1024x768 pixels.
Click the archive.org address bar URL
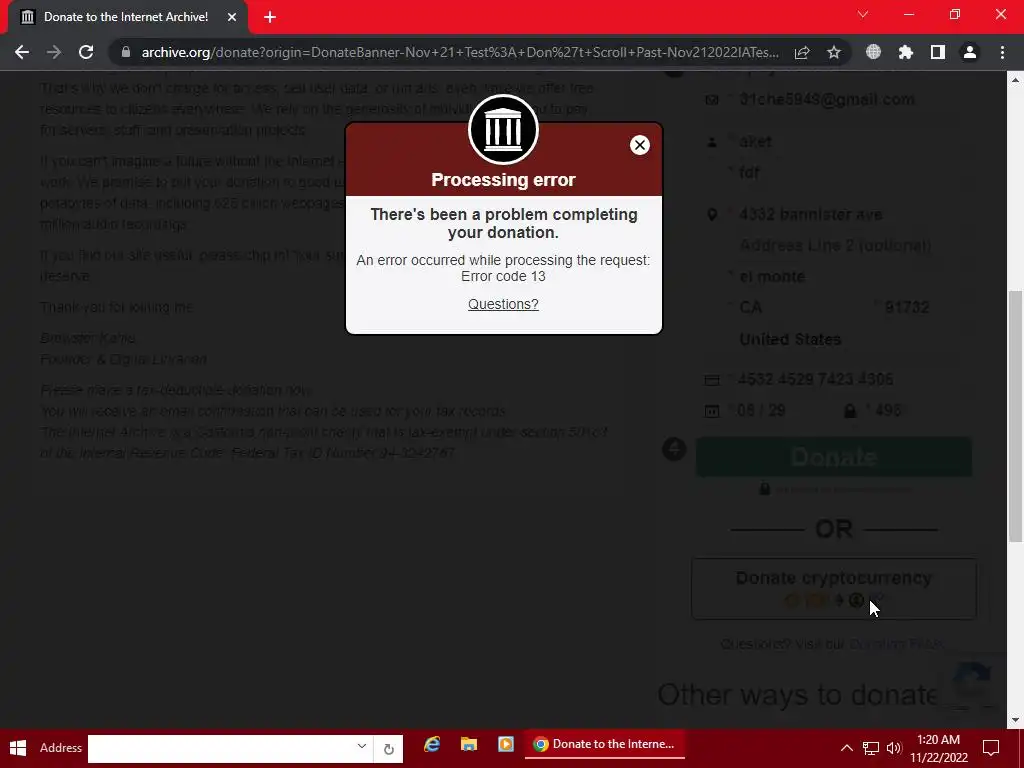tap(460, 52)
